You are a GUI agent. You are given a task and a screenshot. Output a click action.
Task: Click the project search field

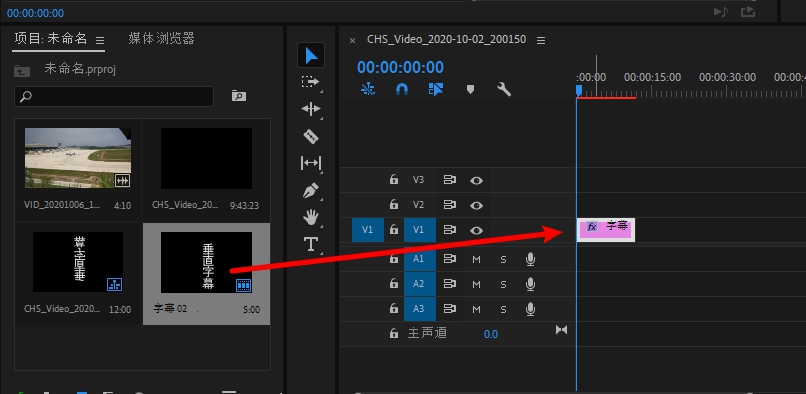(114, 96)
